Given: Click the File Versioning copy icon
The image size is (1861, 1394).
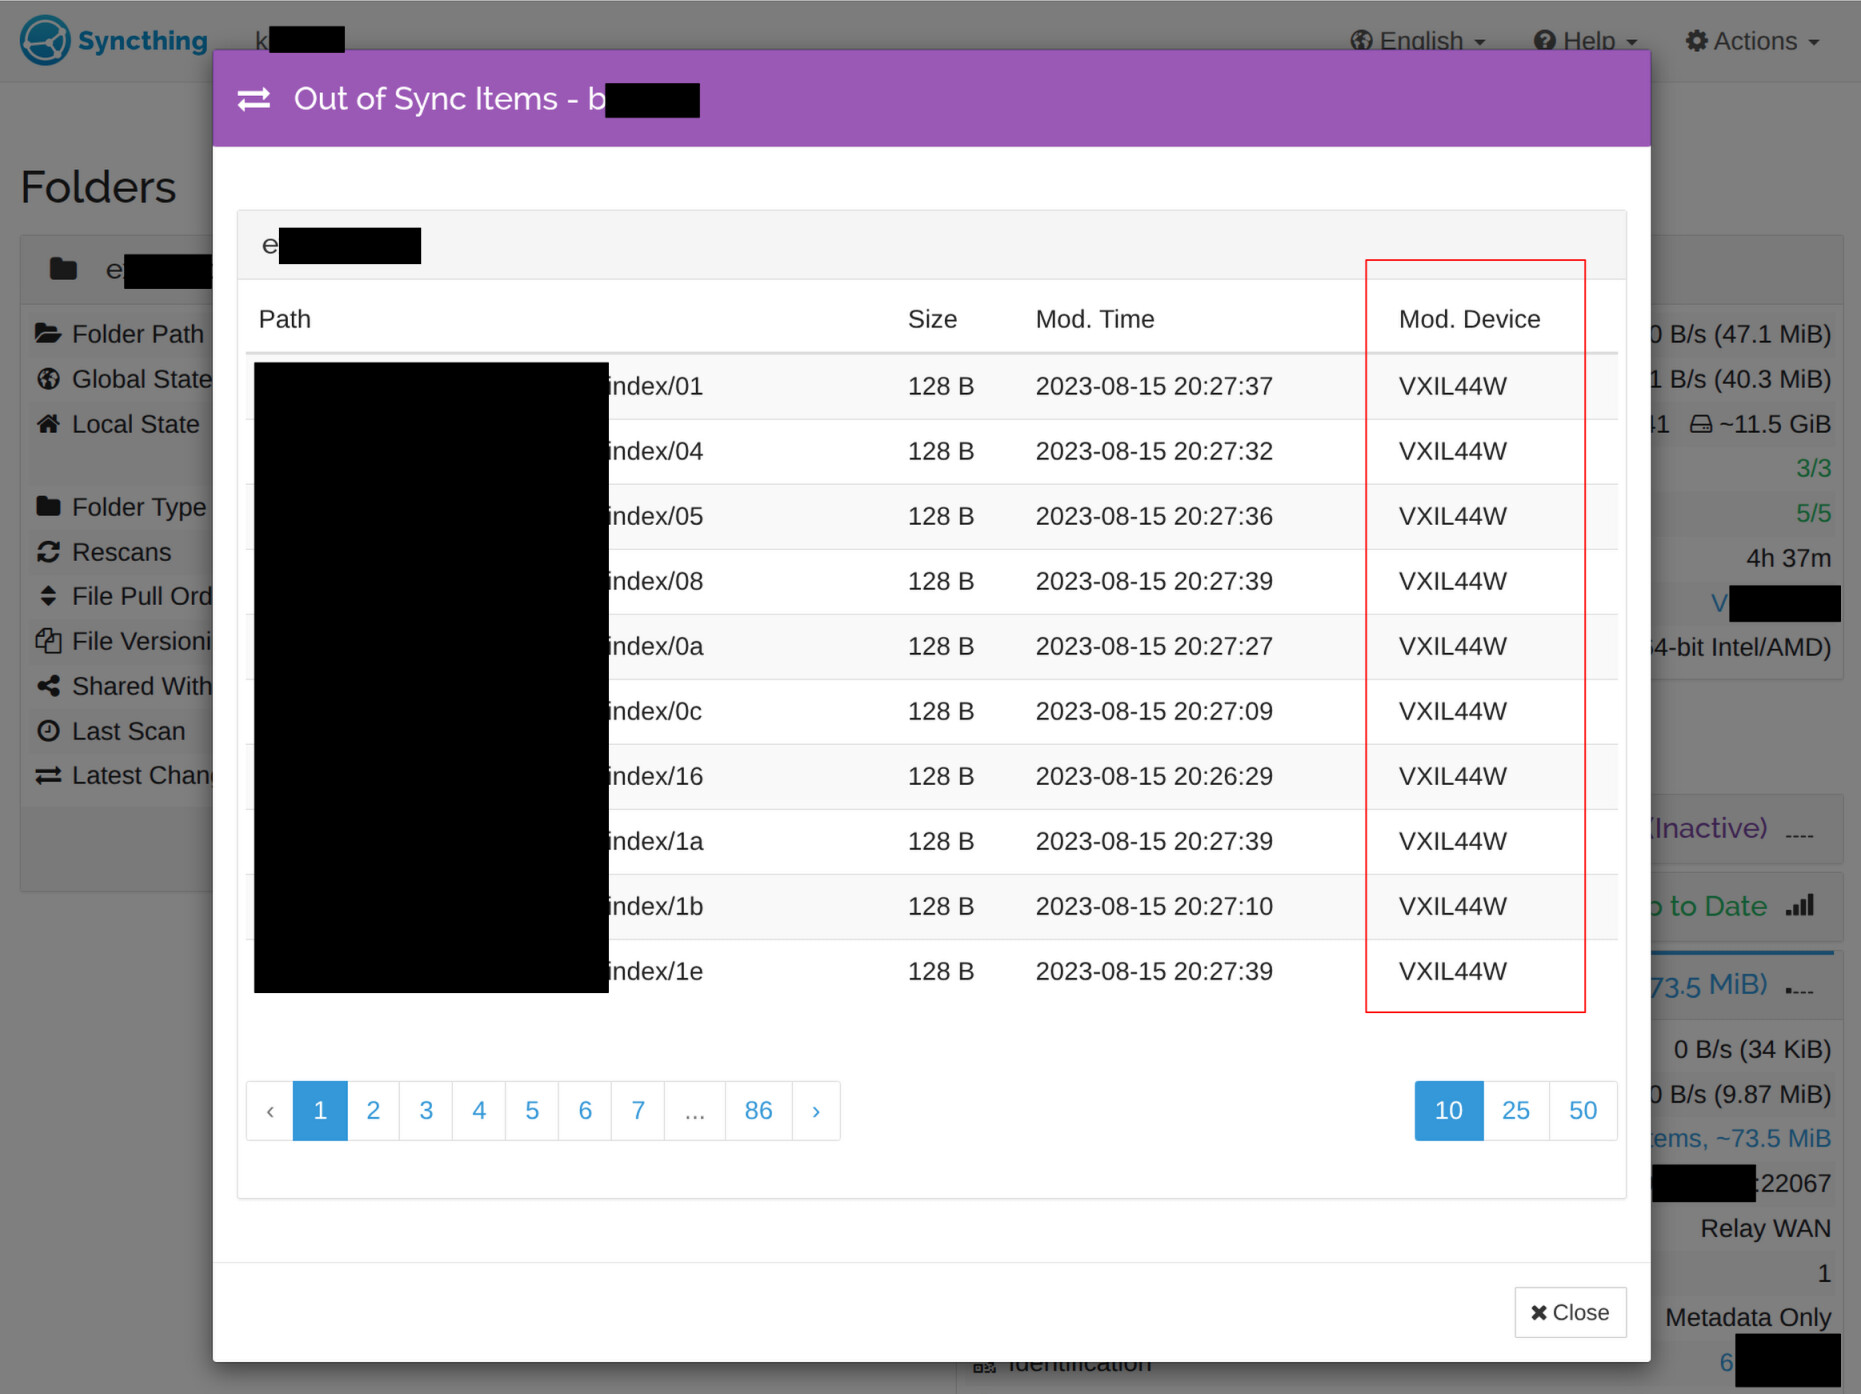Looking at the screenshot, I should pyautogui.click(x=48, y=641).
